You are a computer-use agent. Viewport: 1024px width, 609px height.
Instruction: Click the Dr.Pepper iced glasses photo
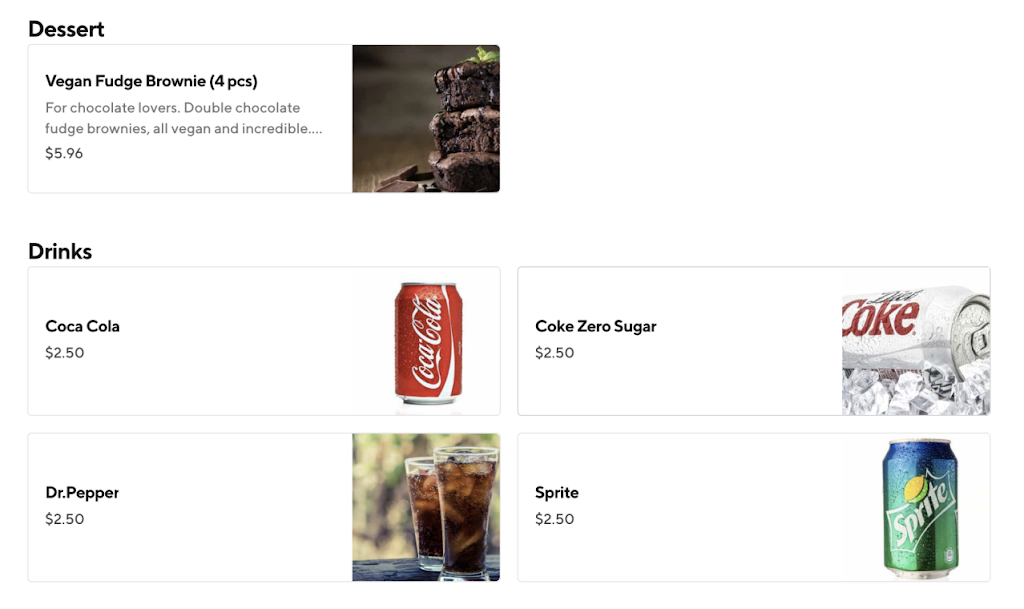coord(426,507)
